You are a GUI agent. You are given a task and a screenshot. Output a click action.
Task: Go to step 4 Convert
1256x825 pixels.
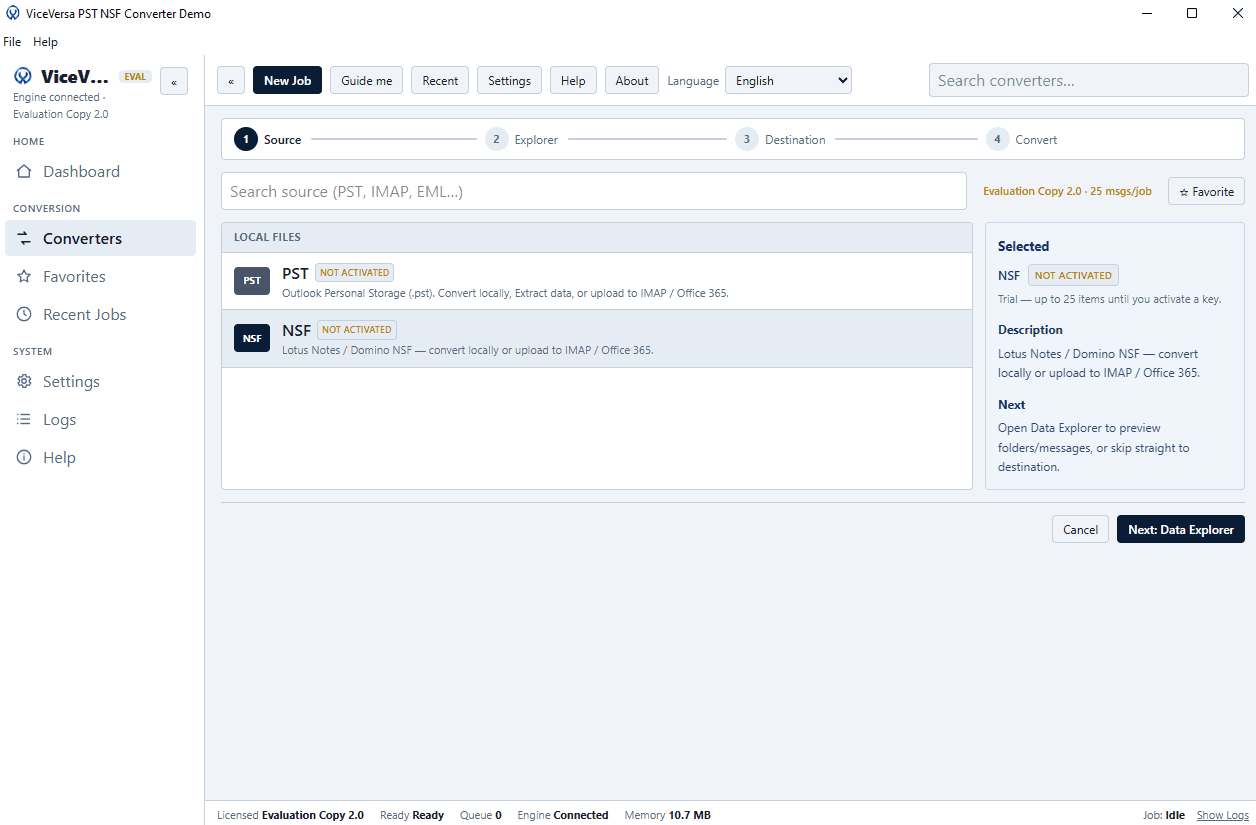1021,140
